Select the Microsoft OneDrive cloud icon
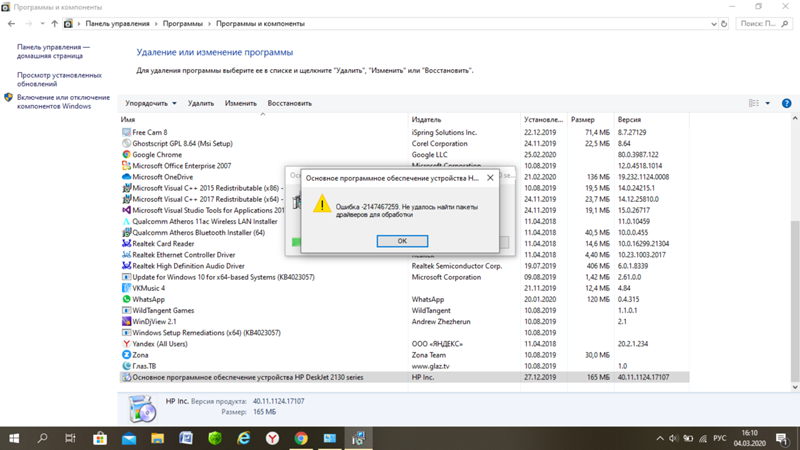This screenshot has height=450, width=800. point(126,177)
